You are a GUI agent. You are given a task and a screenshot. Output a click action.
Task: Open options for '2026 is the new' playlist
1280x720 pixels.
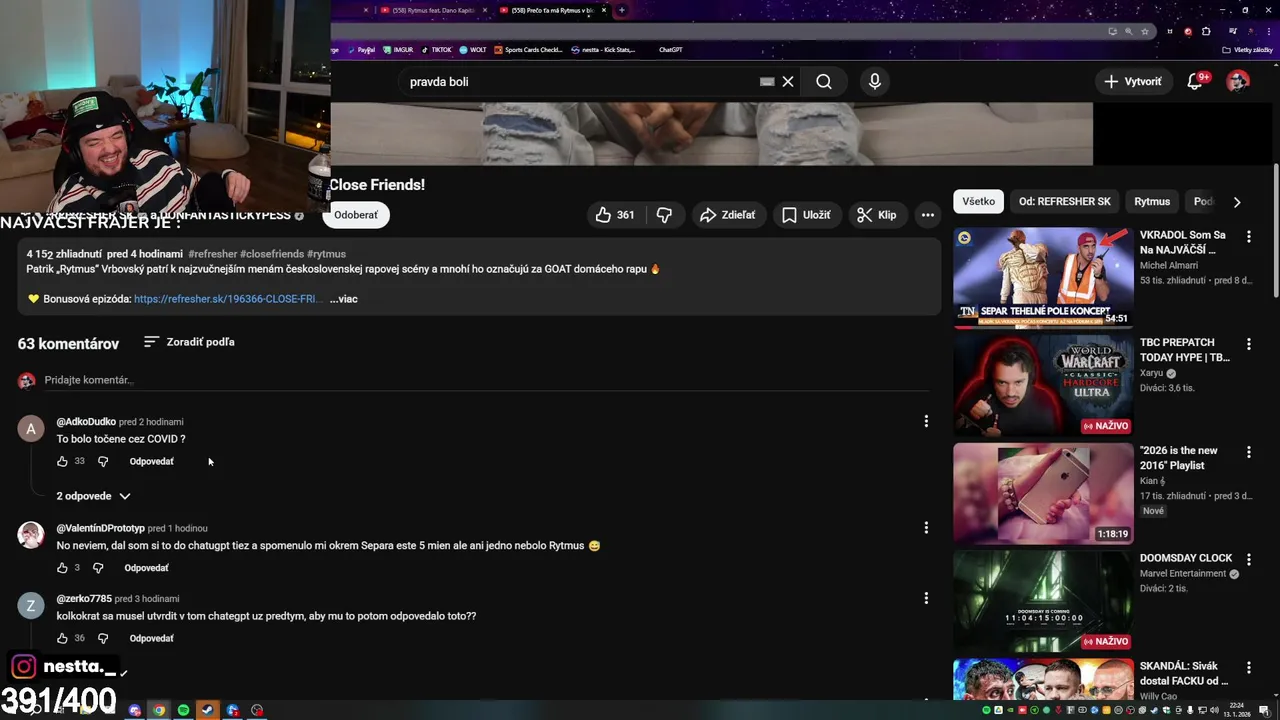[x=1248, y=452]
